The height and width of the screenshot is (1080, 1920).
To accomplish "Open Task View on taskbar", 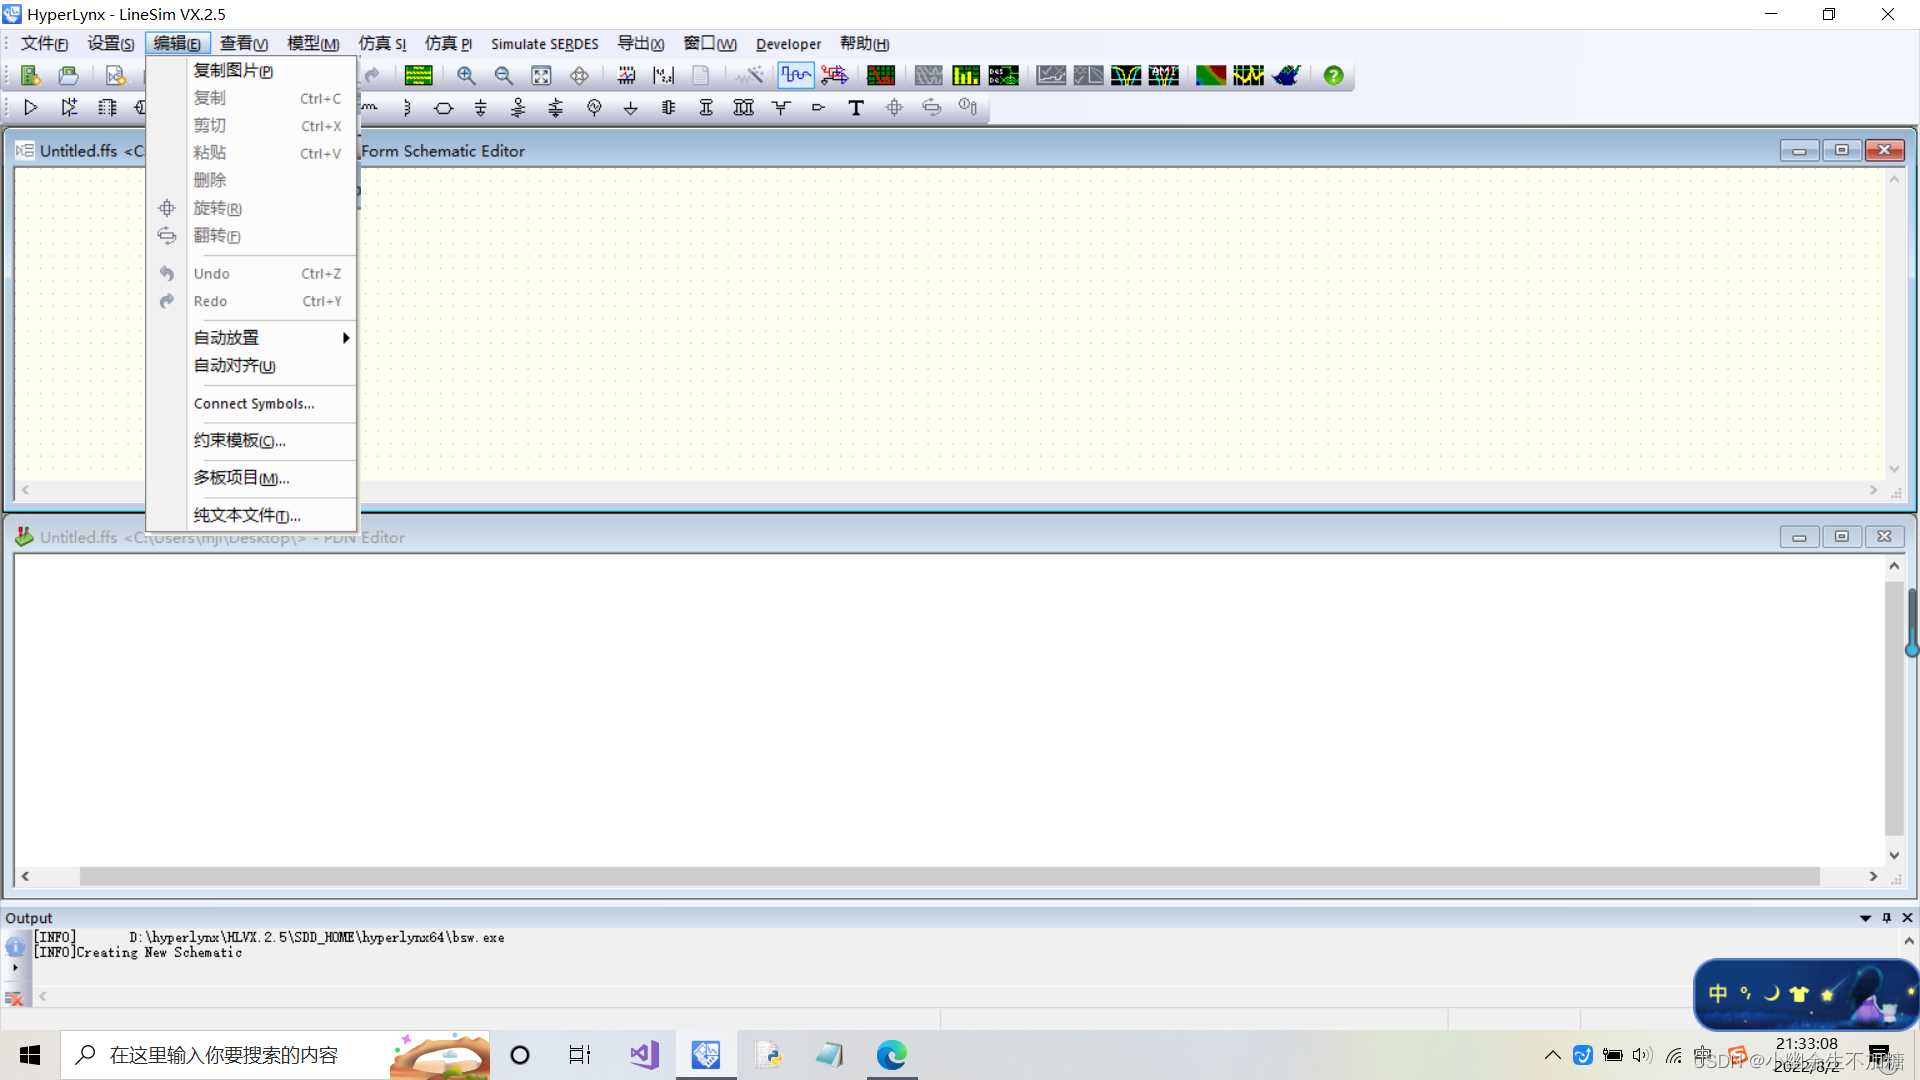I will point(580,1055).
